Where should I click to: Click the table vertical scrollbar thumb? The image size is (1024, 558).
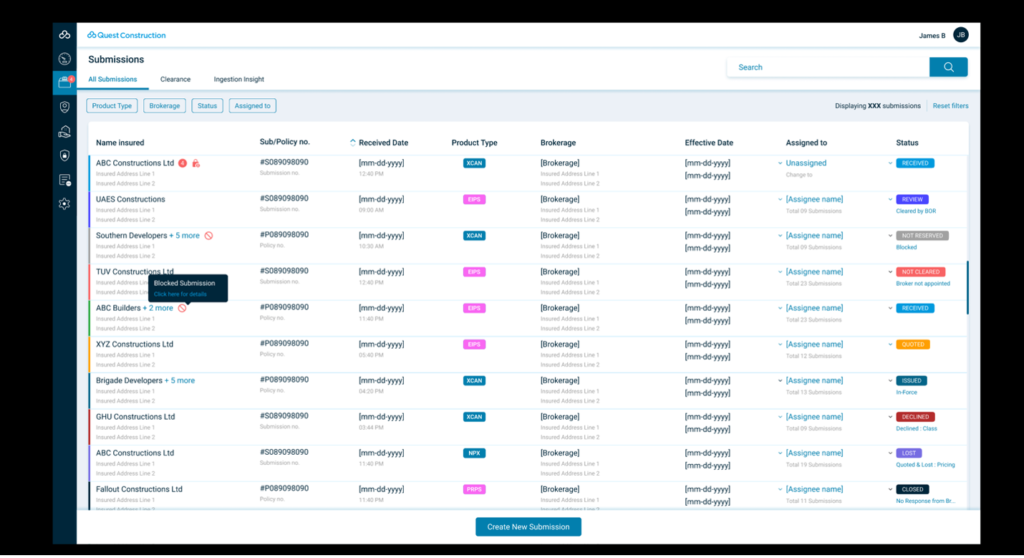click(967, 287)
